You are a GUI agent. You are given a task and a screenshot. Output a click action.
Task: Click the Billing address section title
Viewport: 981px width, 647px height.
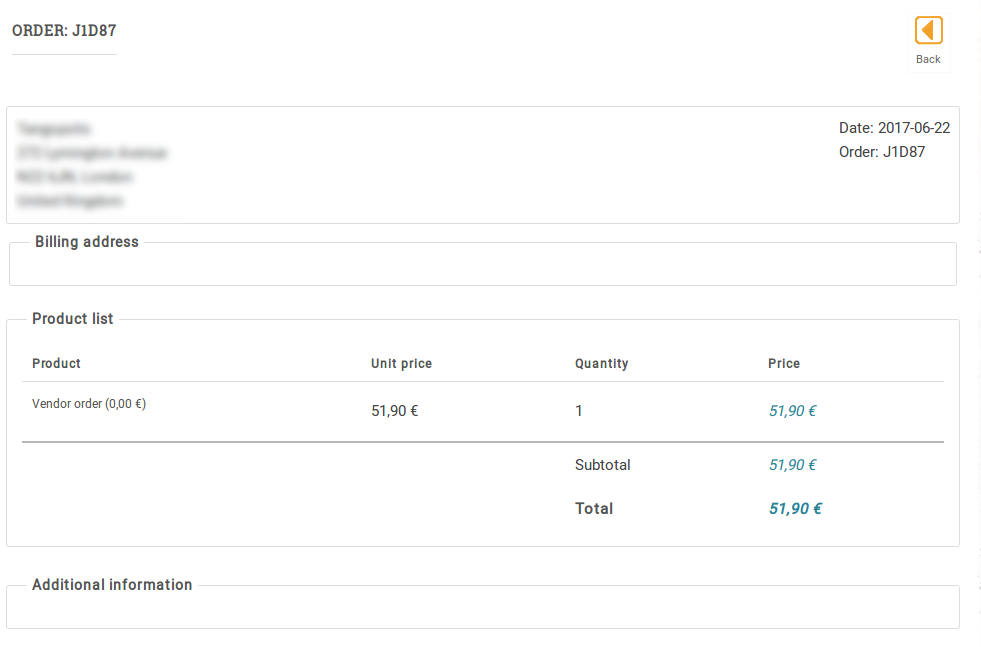pyautogui.click(x=87, y=242)
